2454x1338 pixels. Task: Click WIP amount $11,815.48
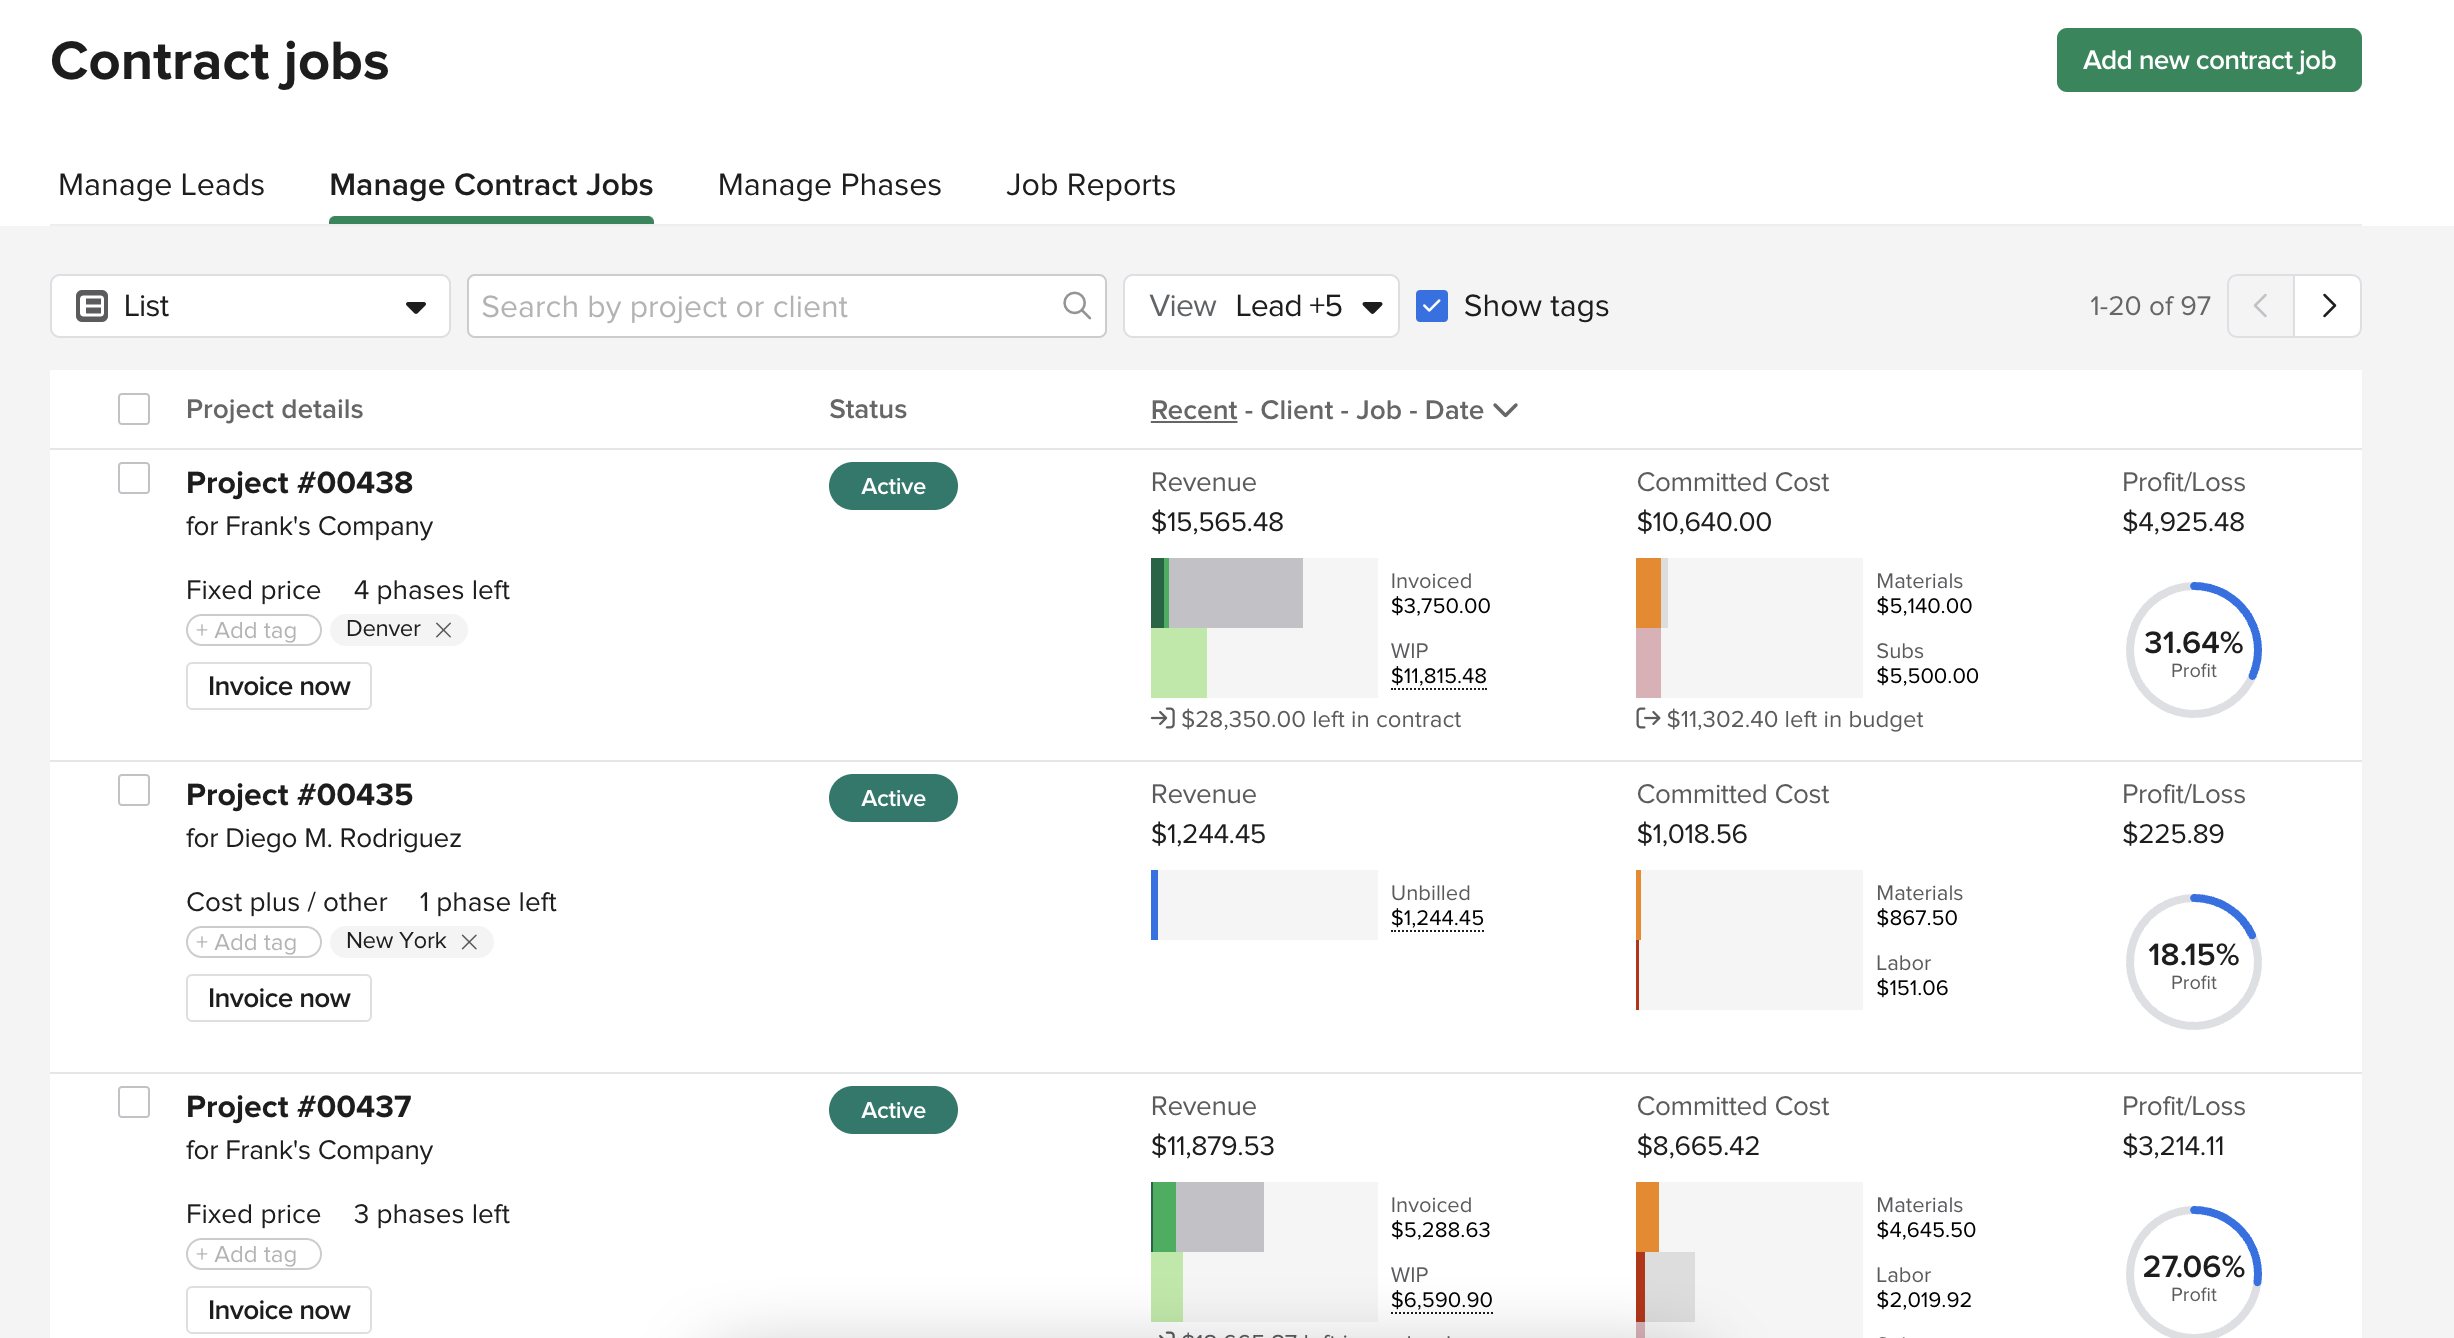point(1438,676)
